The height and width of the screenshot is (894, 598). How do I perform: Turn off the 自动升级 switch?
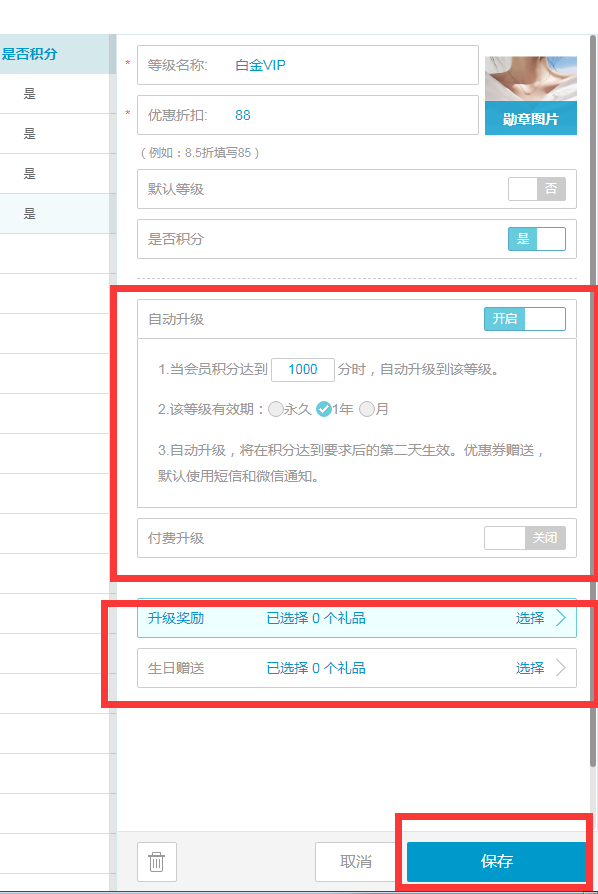pos(525,319)
